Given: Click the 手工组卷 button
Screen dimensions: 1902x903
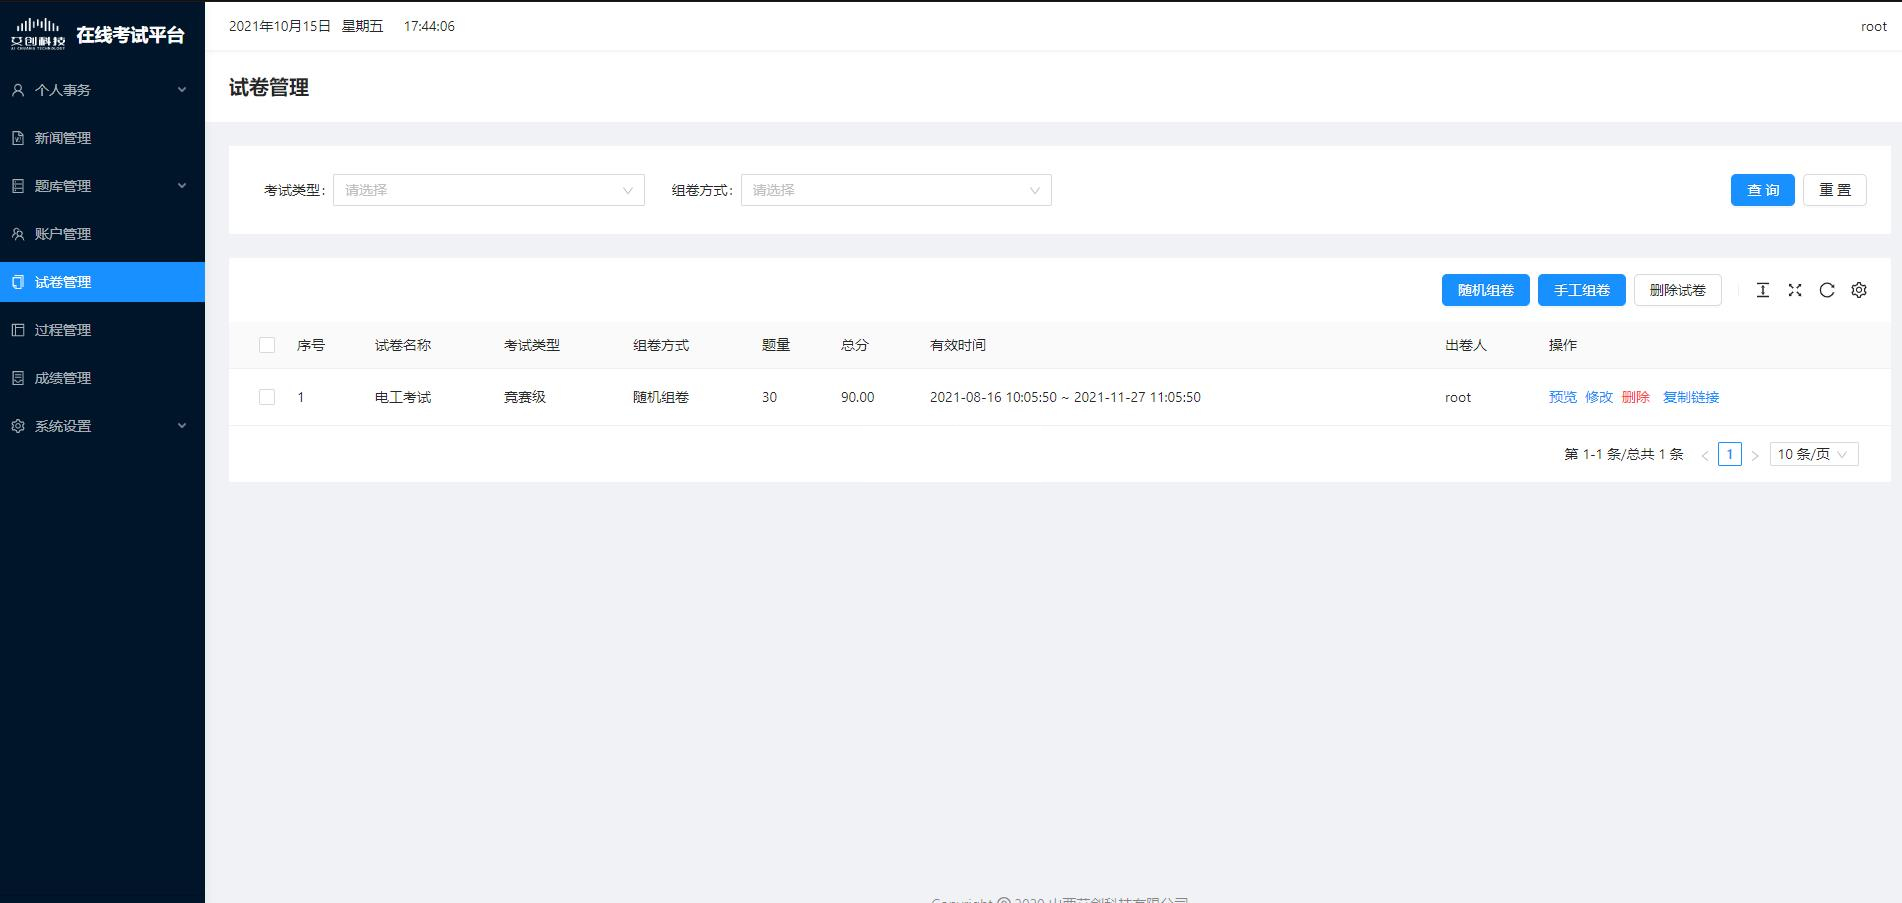Looking at the screenshot, I should click(x=1582, y=290).
